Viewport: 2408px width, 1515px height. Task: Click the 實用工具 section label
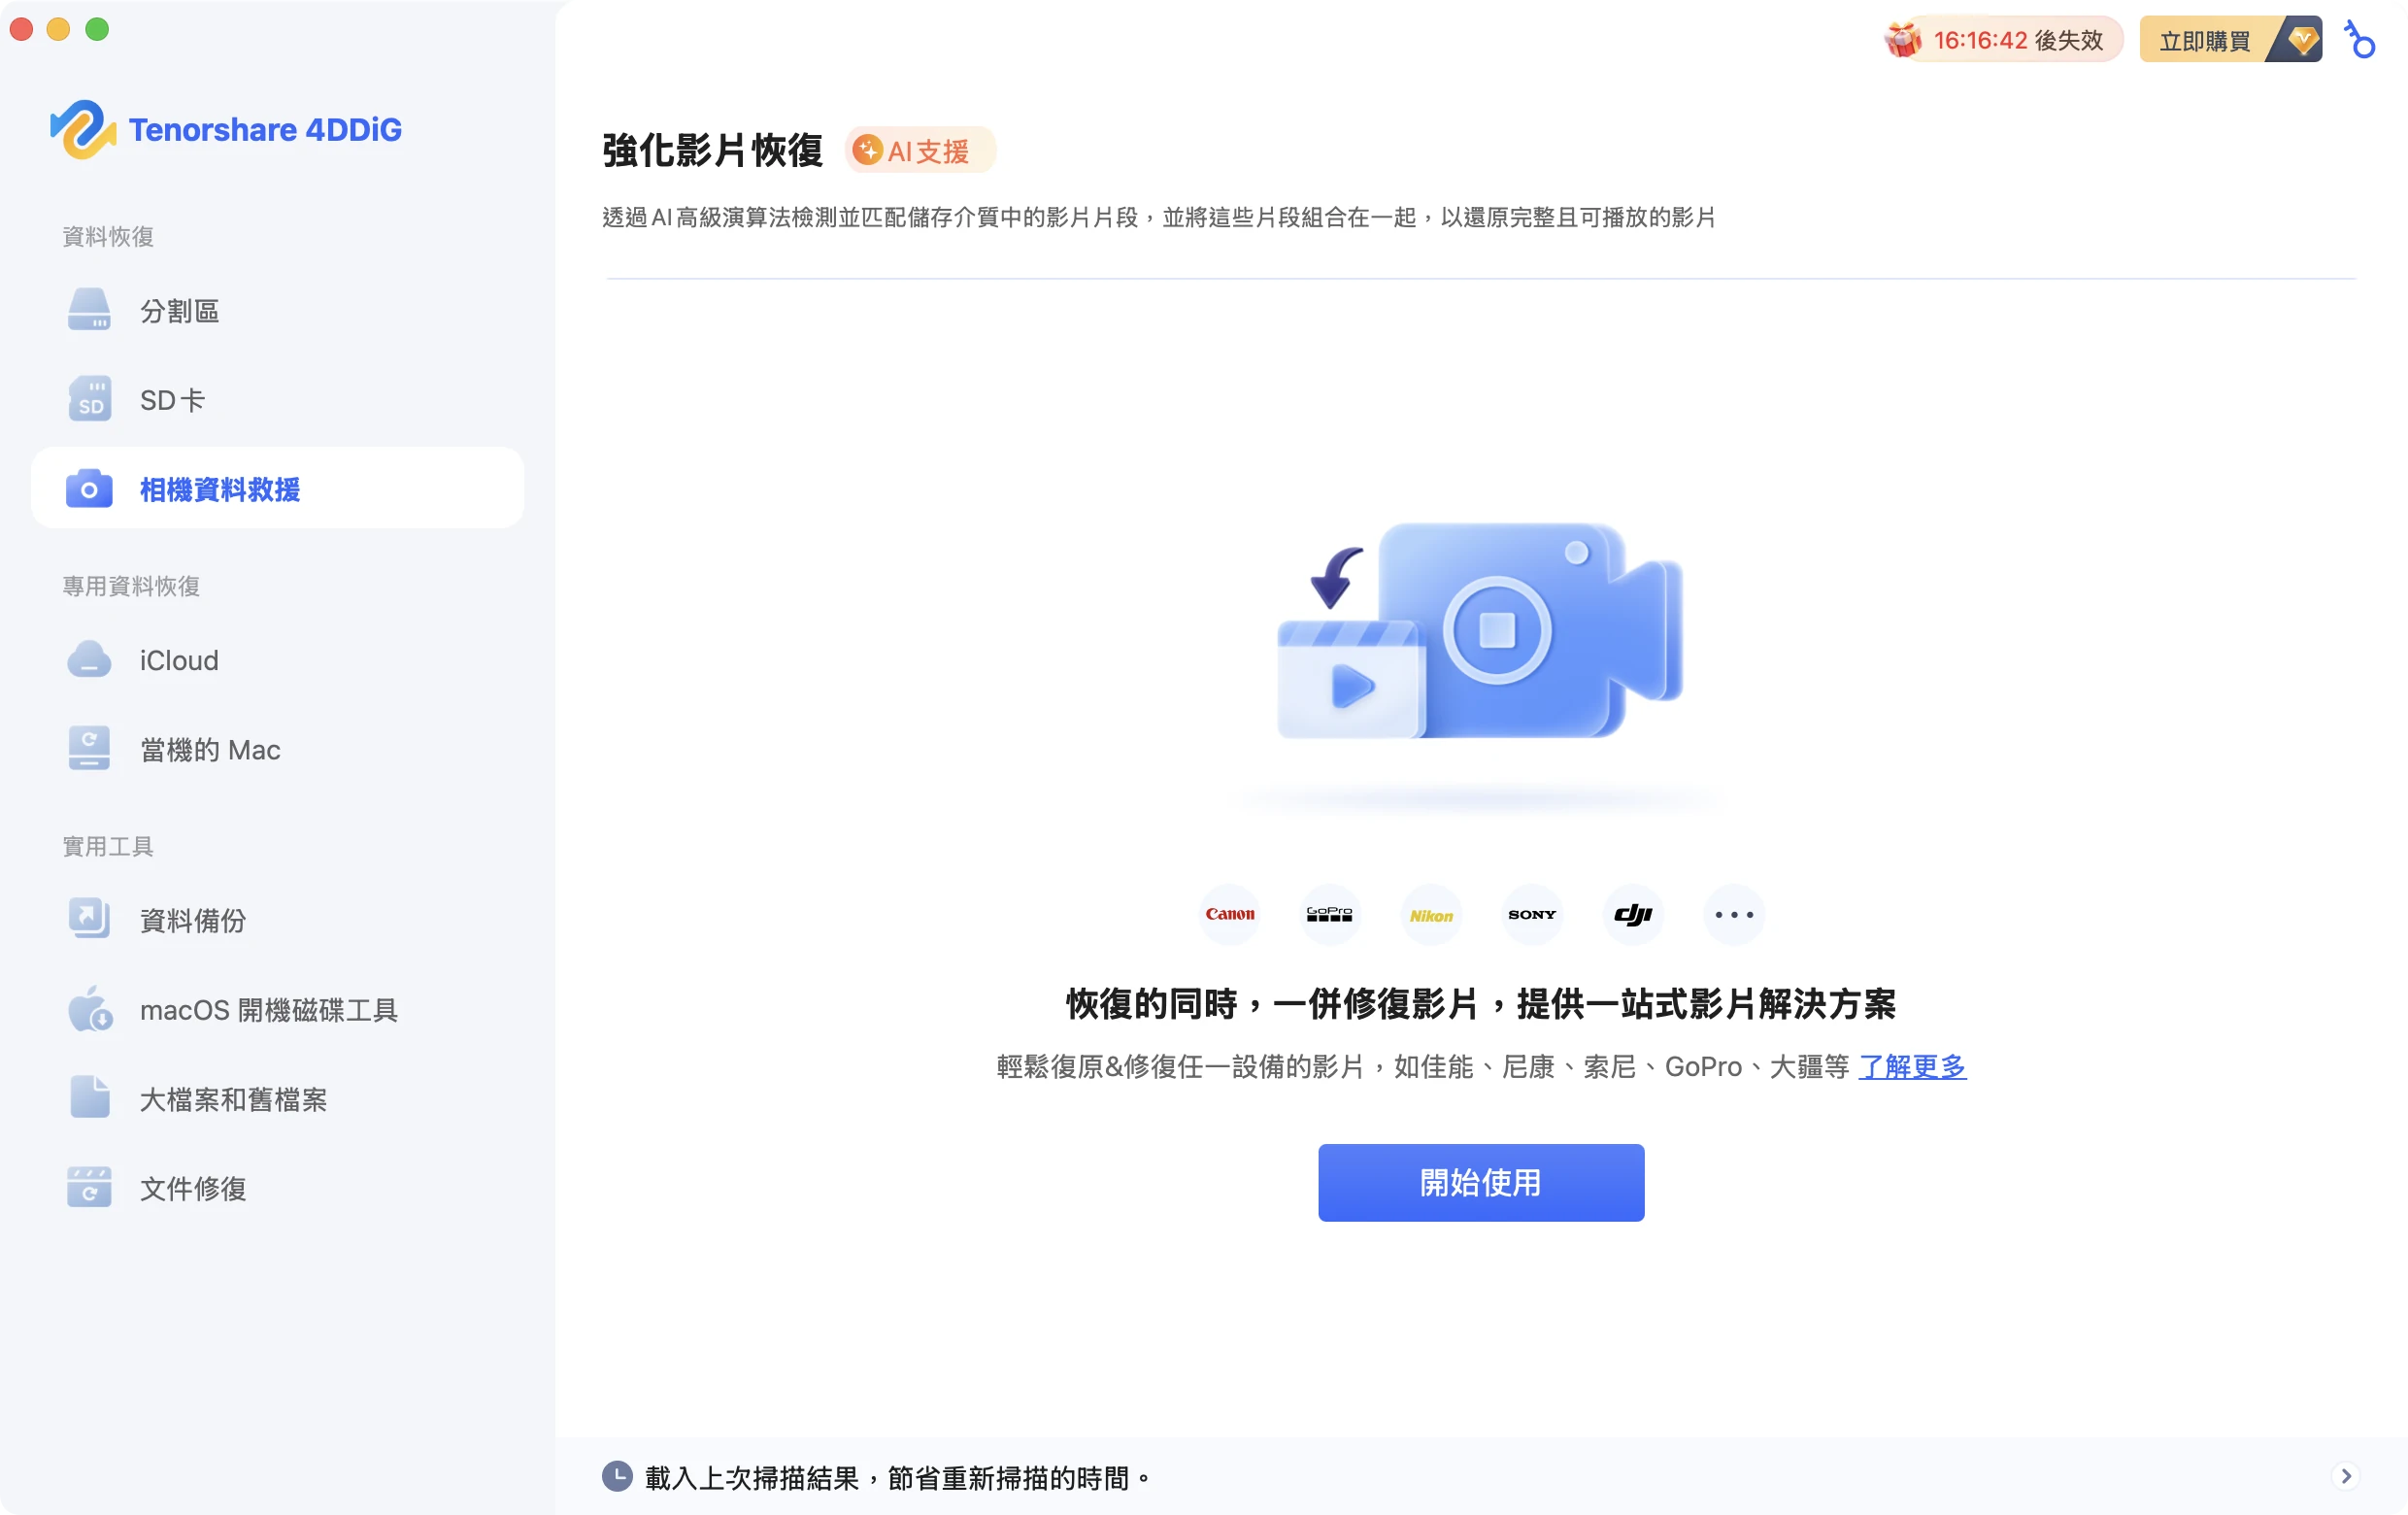point(108,846)
